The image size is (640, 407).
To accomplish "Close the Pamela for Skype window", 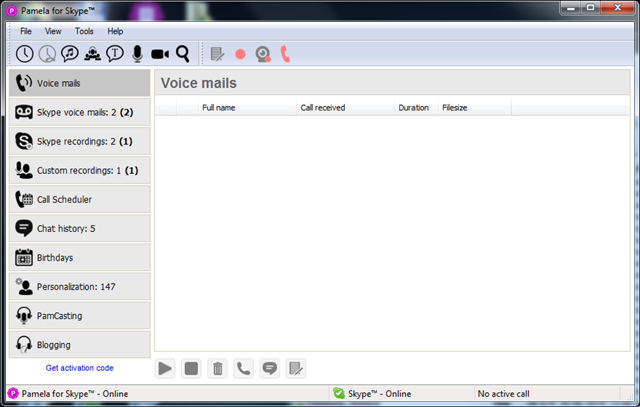I will [x=618, y=8].
